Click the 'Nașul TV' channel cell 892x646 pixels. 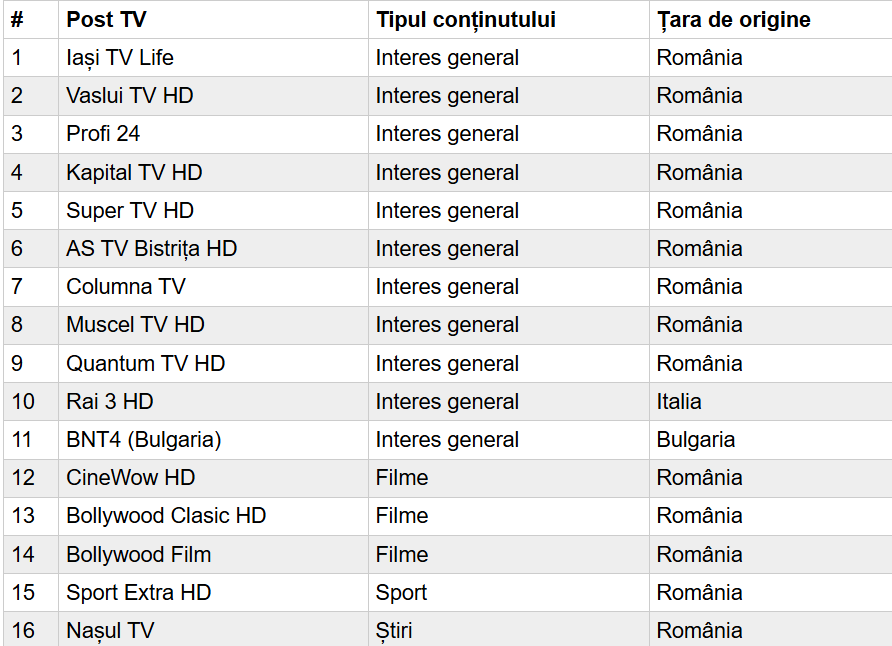click(x=110, y=631)
